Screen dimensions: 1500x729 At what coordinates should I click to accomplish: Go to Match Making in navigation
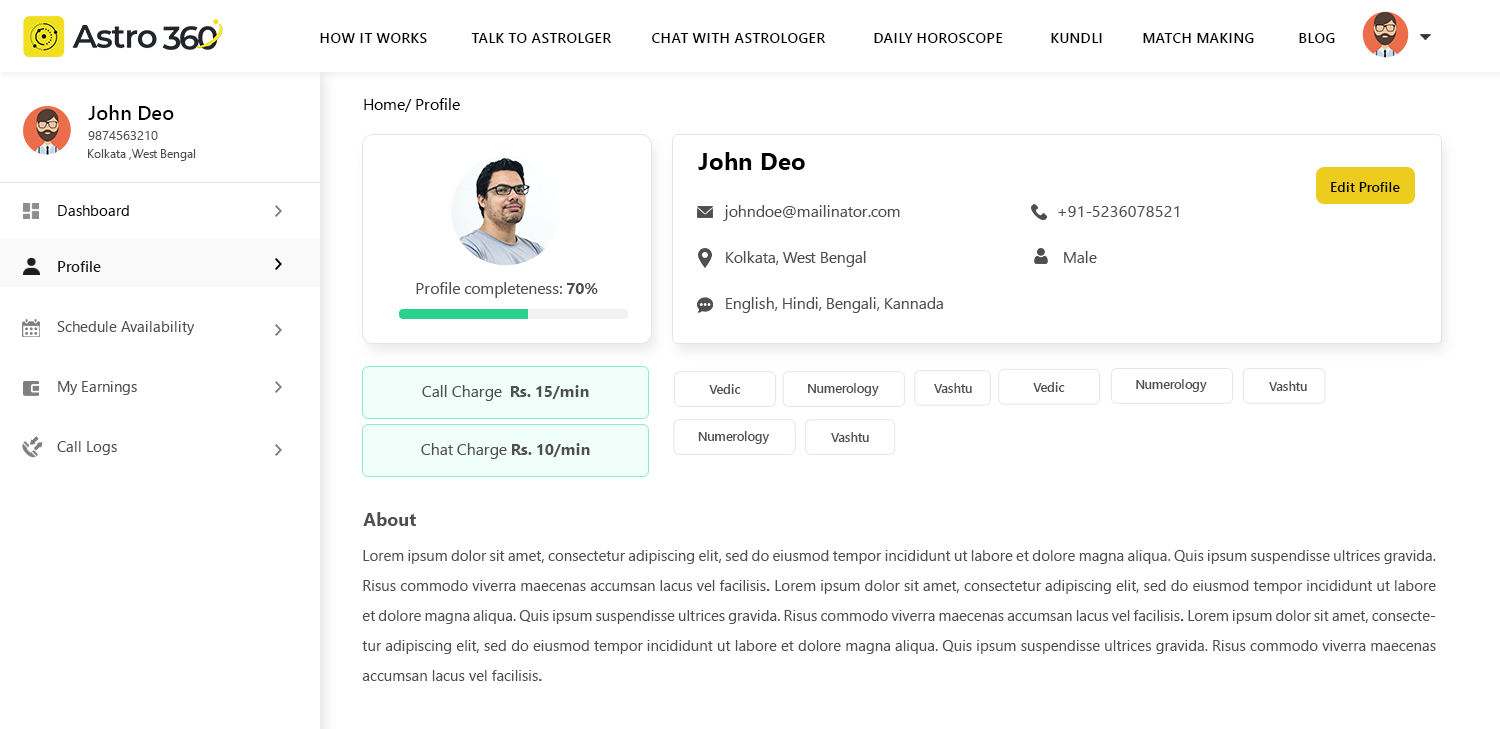[x=1197, y=38]
